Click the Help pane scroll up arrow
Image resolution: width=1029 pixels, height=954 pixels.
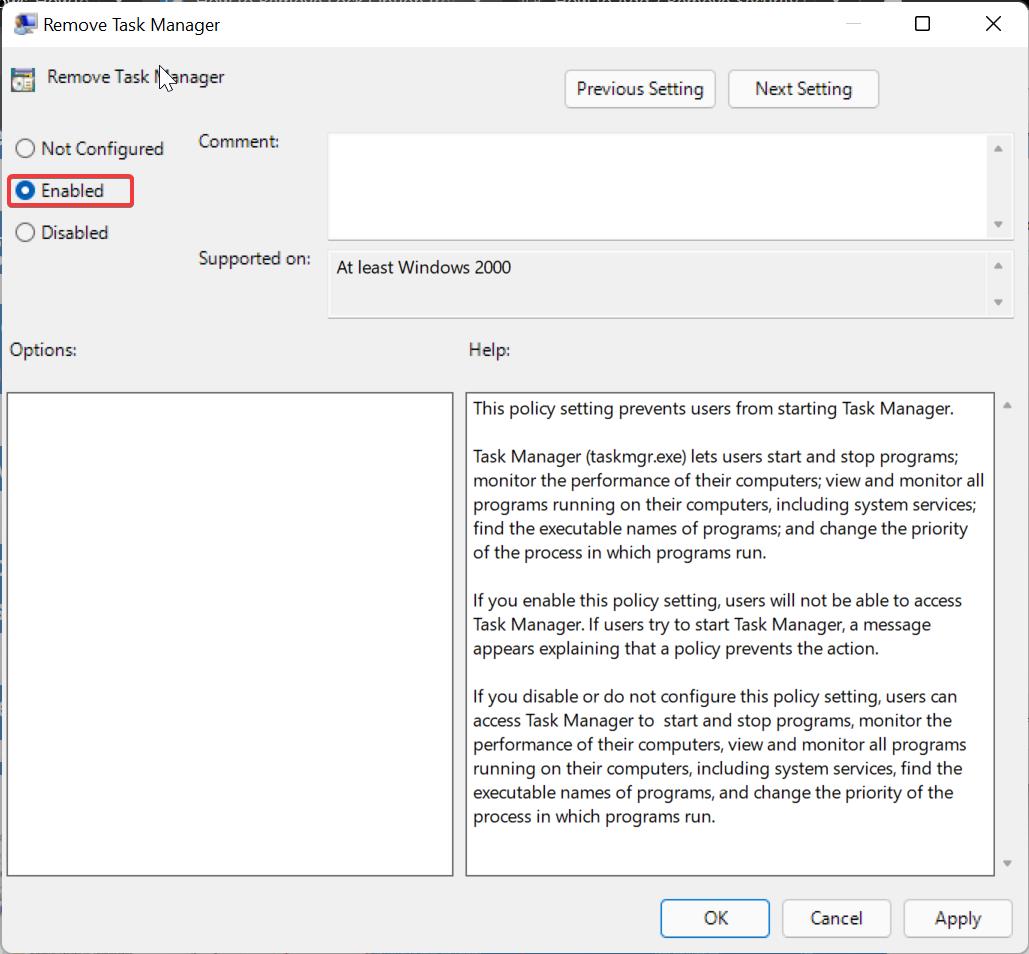click(1007, 405)
